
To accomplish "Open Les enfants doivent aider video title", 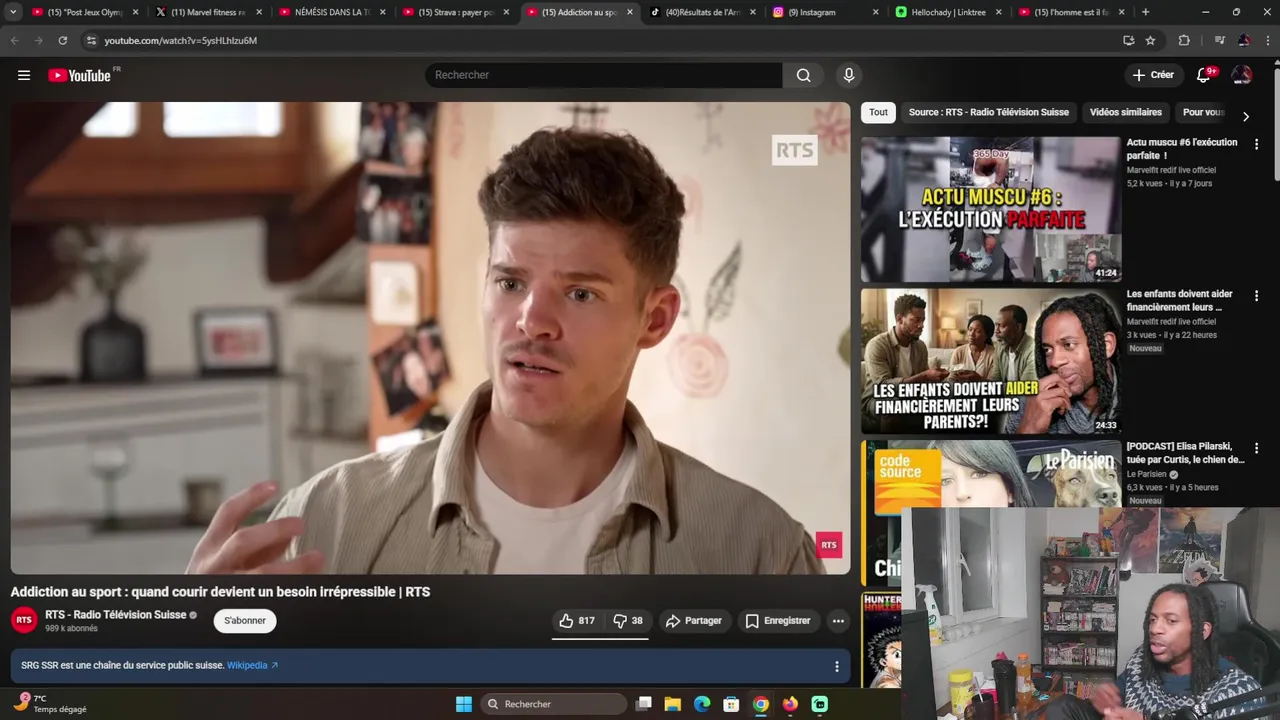I will [x=1180, y=301].
